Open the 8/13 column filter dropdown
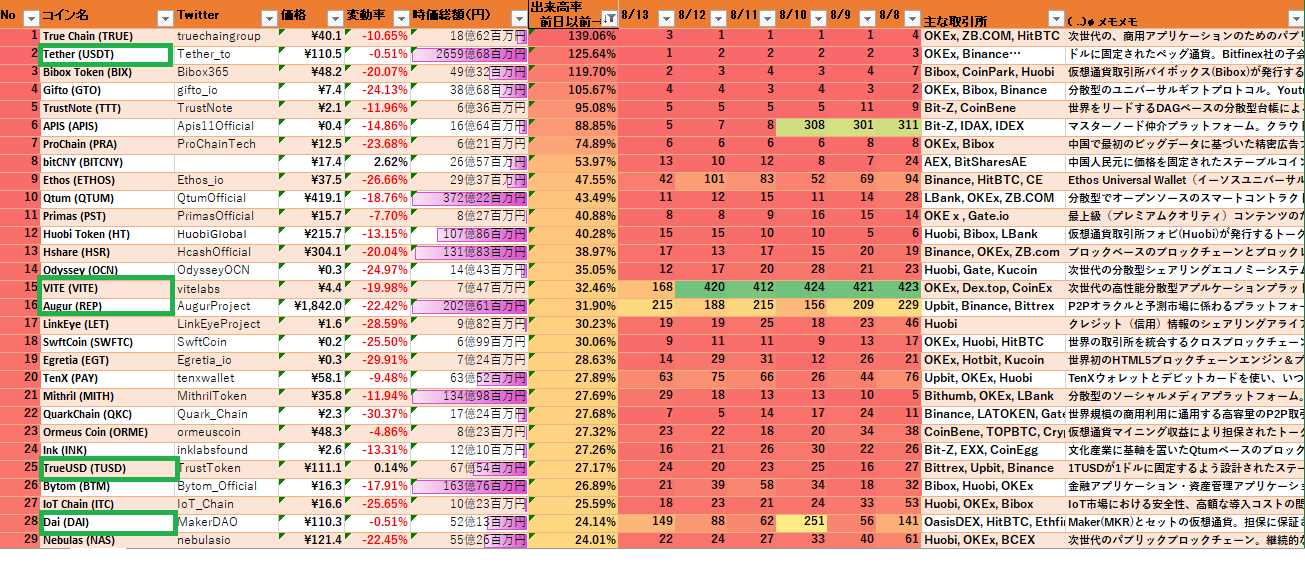1305x569 pixels. 666,18
